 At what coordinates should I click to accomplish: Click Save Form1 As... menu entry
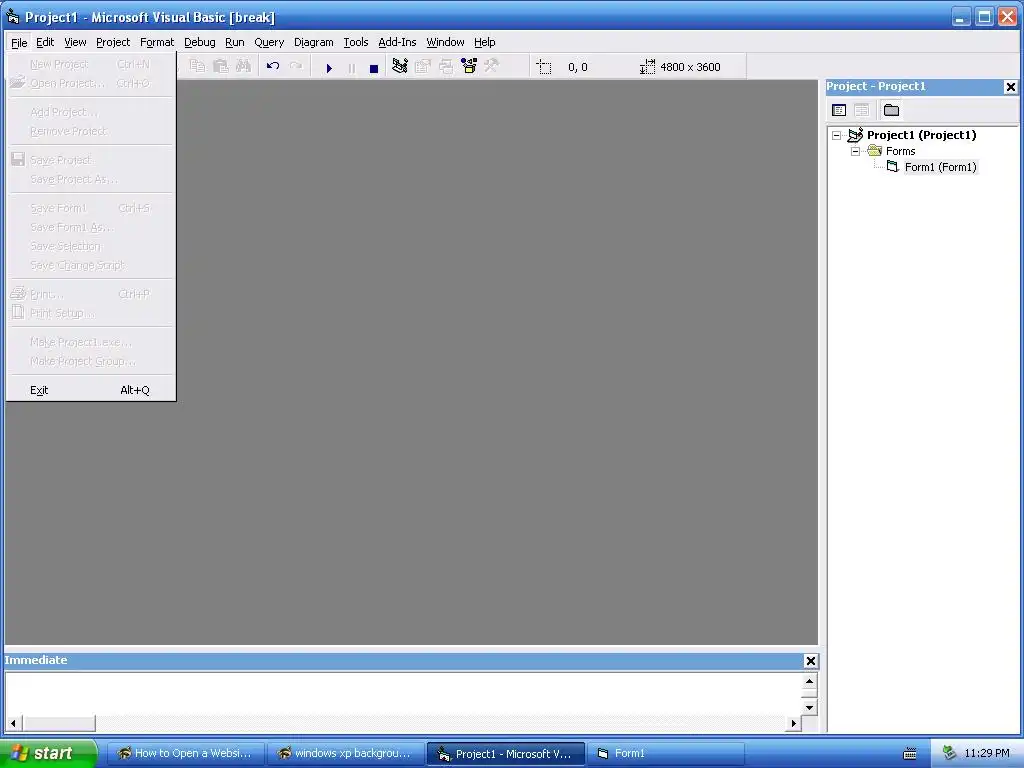click(91, 227)
